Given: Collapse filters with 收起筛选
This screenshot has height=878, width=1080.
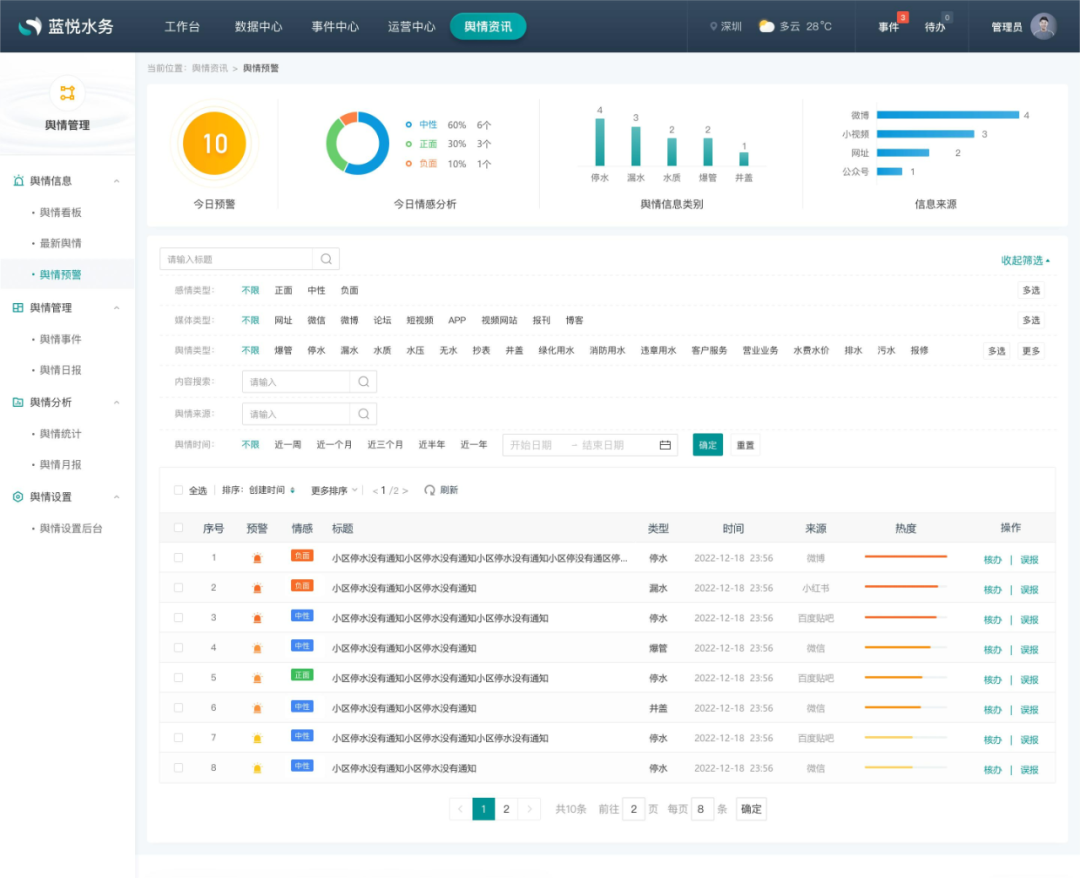Looking at the screenshot, I should pos(1025,260).
